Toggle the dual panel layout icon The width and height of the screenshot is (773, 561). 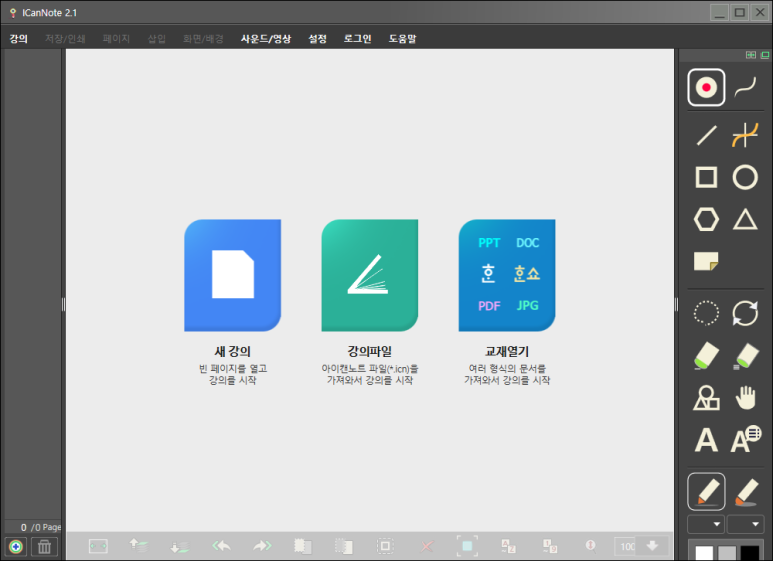(750, 55)
